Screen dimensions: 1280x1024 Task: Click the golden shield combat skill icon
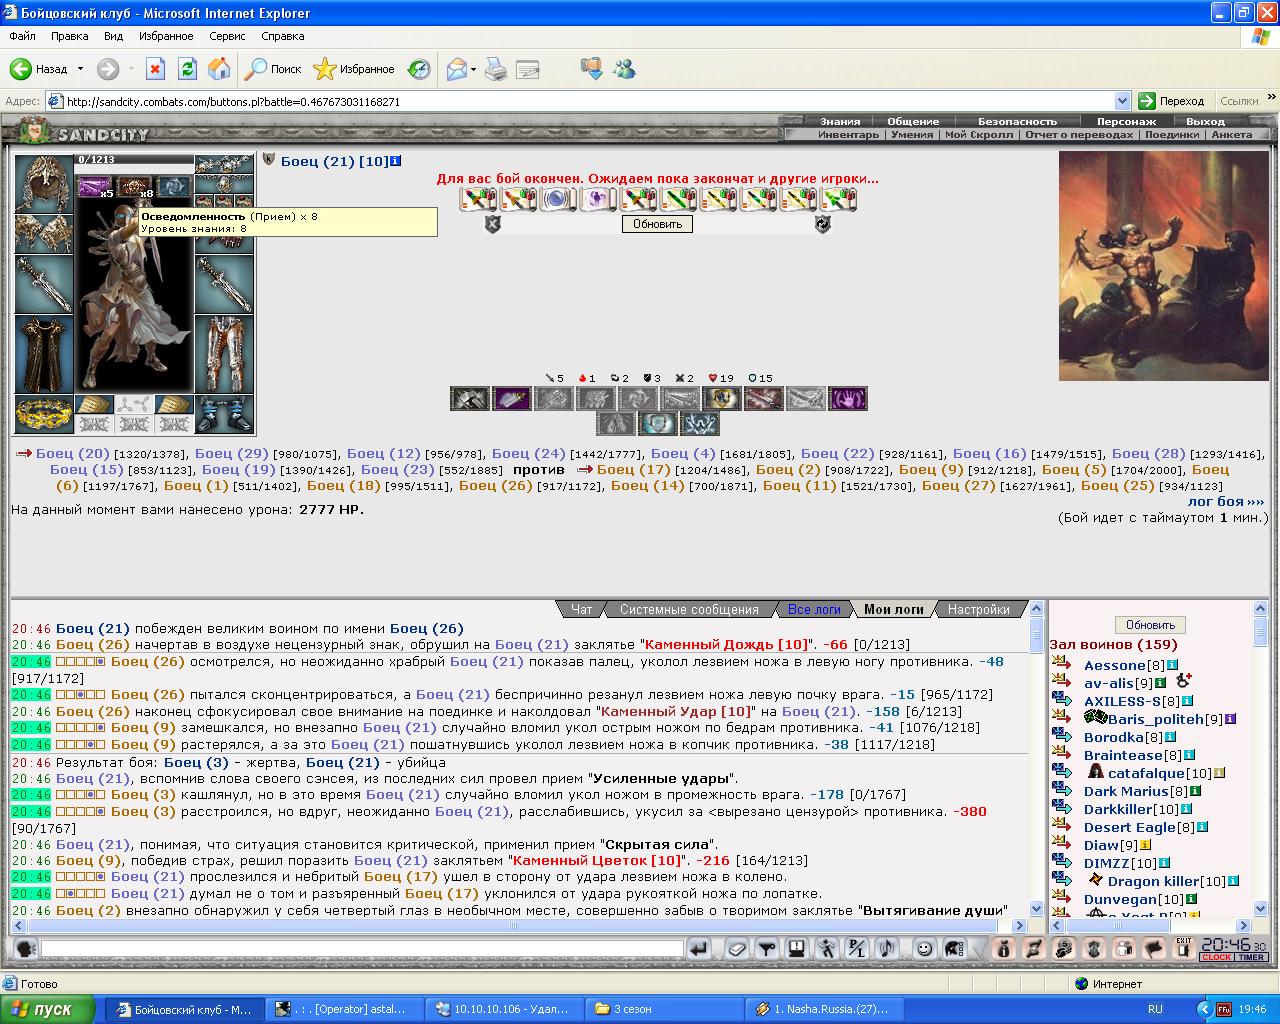point(722,399)
